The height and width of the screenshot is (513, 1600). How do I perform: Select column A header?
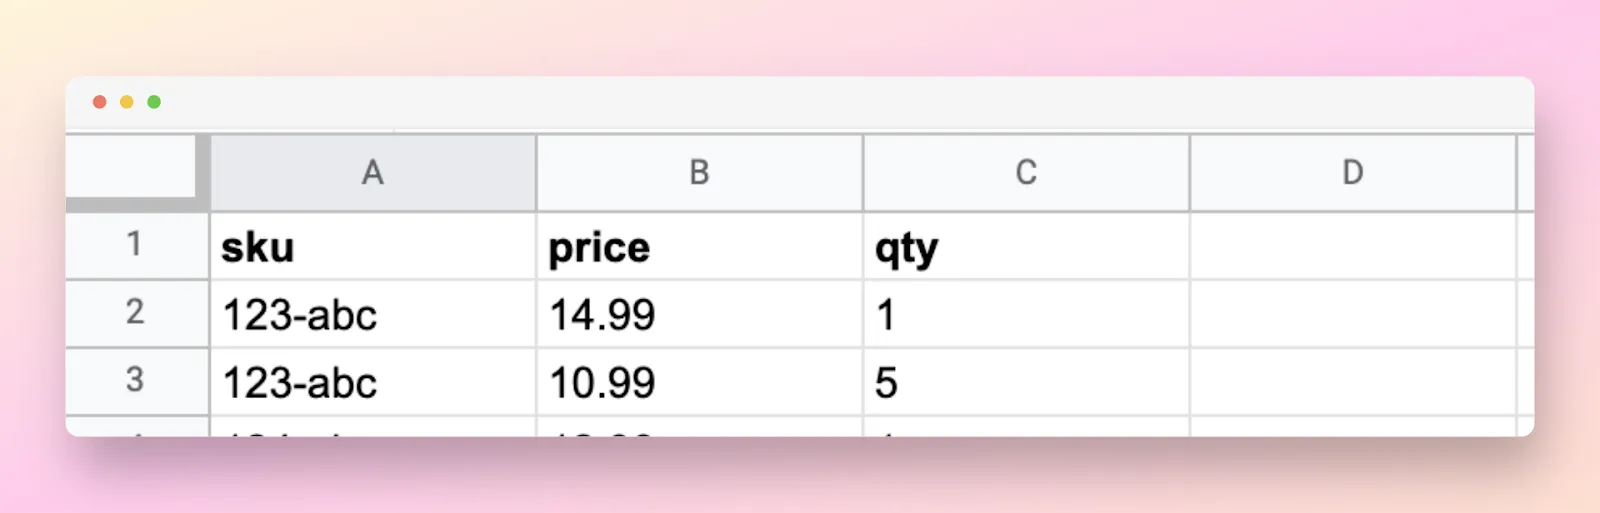[373, 172]
